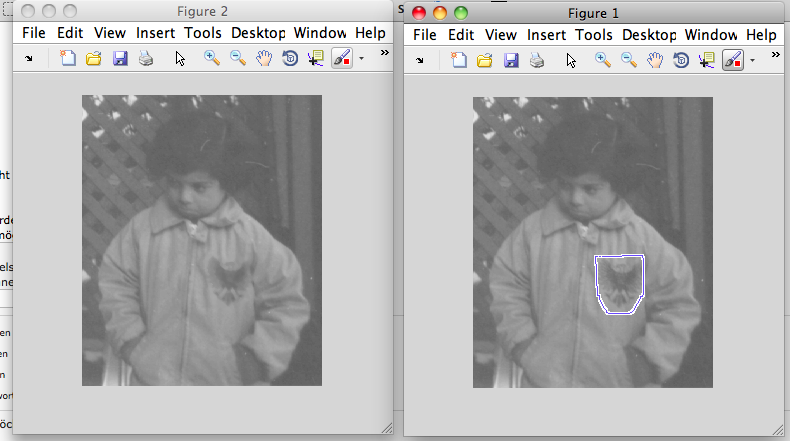This screenshot has width=790, height=441.
Task: Toggle Edit Plot arrow in Figure 1
Action: (571, 60)
